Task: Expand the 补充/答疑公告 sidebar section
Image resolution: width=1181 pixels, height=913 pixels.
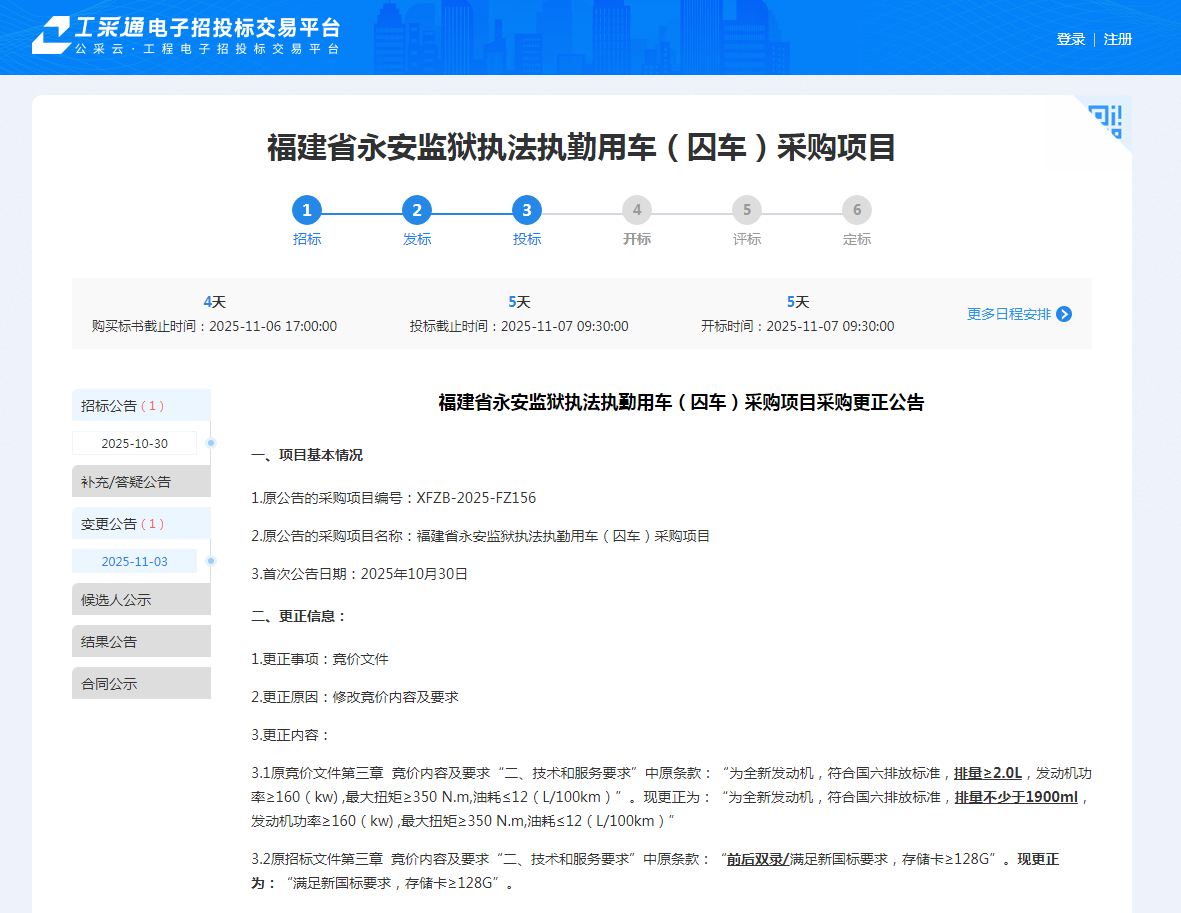Action: coord(141,481)
